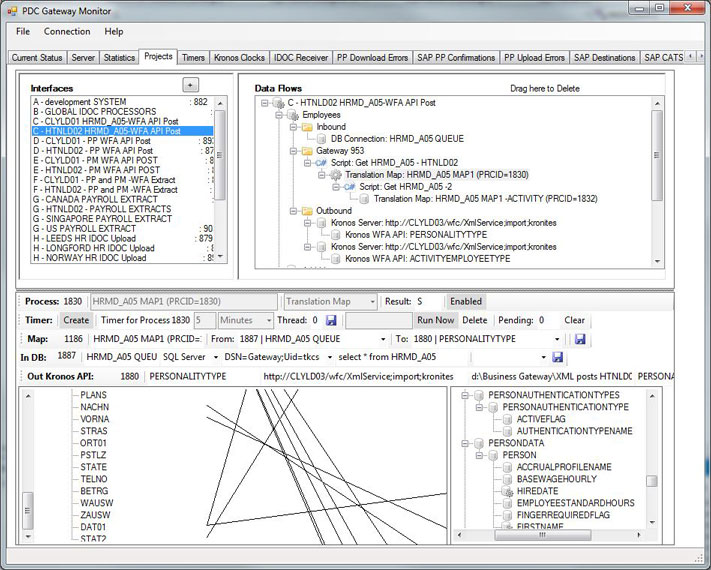Open the Translation Map type dropdown
The width and height of the screenshot is (711, 570).
[x=372, y=301]
